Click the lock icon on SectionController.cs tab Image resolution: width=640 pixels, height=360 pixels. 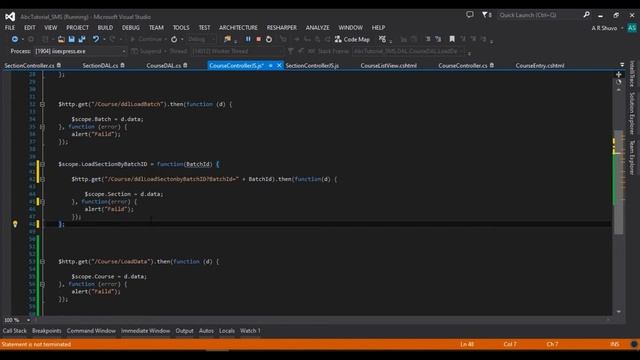(x=59, y=65)
